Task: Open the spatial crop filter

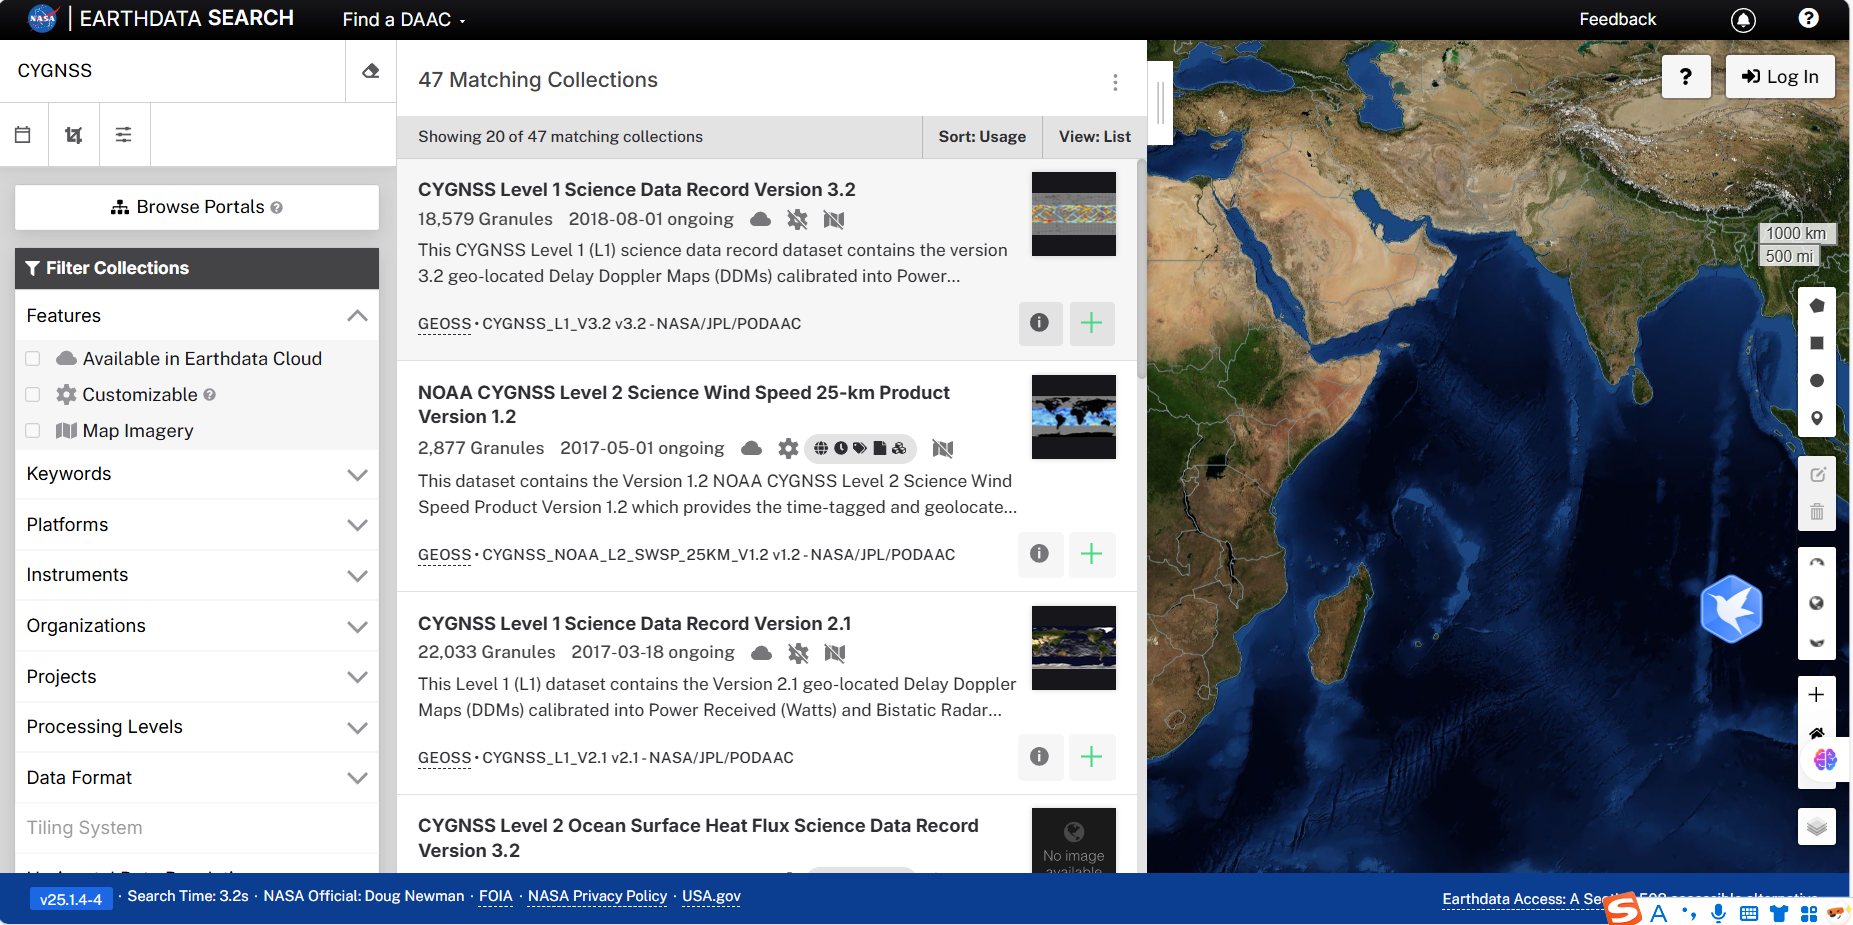Action: point(74,134)
